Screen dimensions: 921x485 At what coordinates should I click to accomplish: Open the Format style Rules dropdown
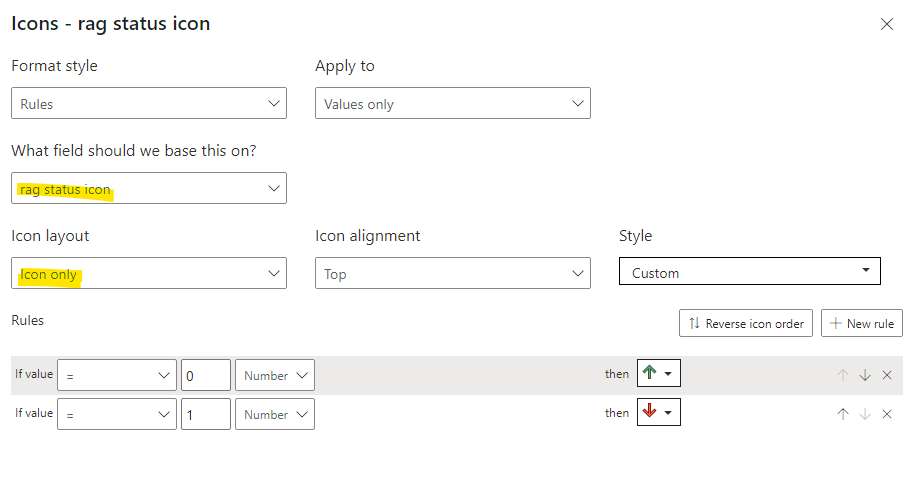(149, 103)
